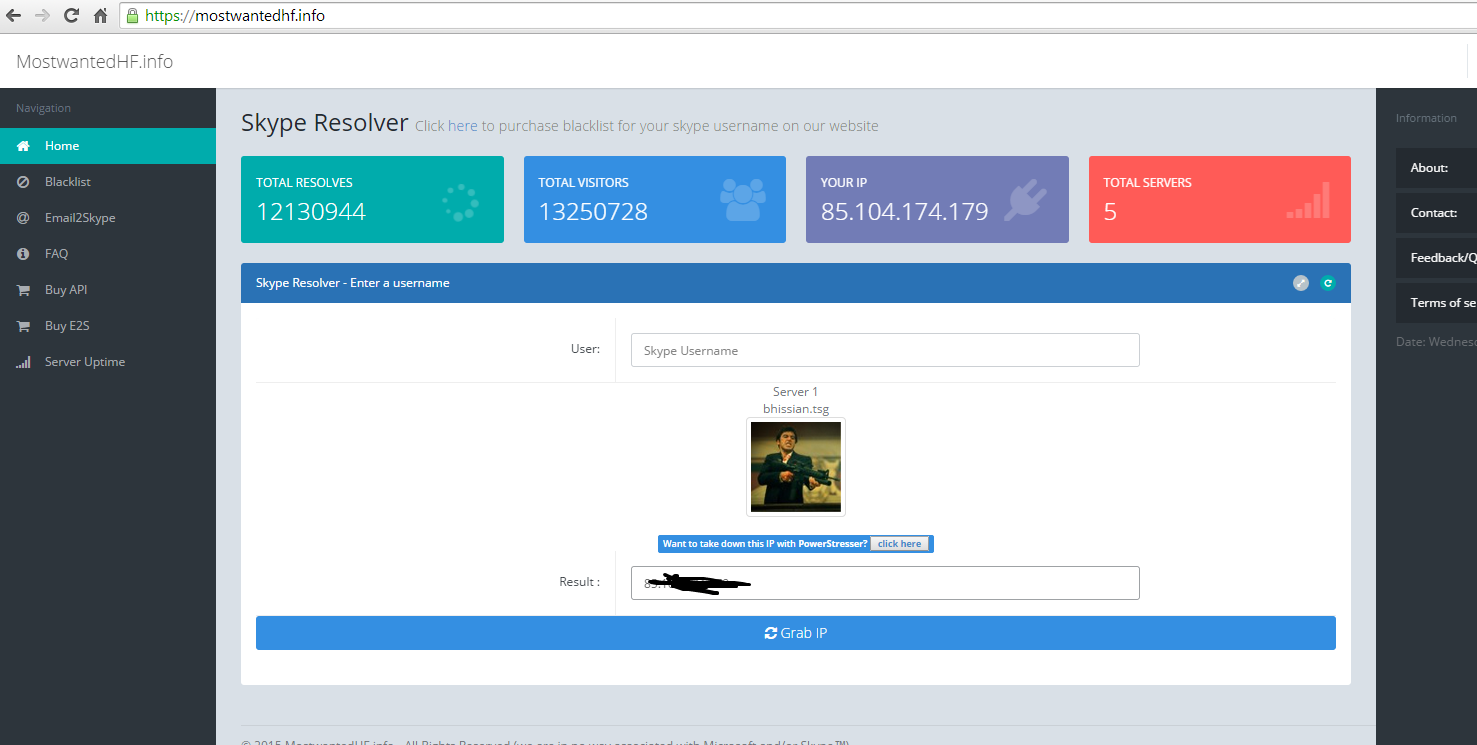
Task: Click the browser forward arrow
Action: [42, 15]
